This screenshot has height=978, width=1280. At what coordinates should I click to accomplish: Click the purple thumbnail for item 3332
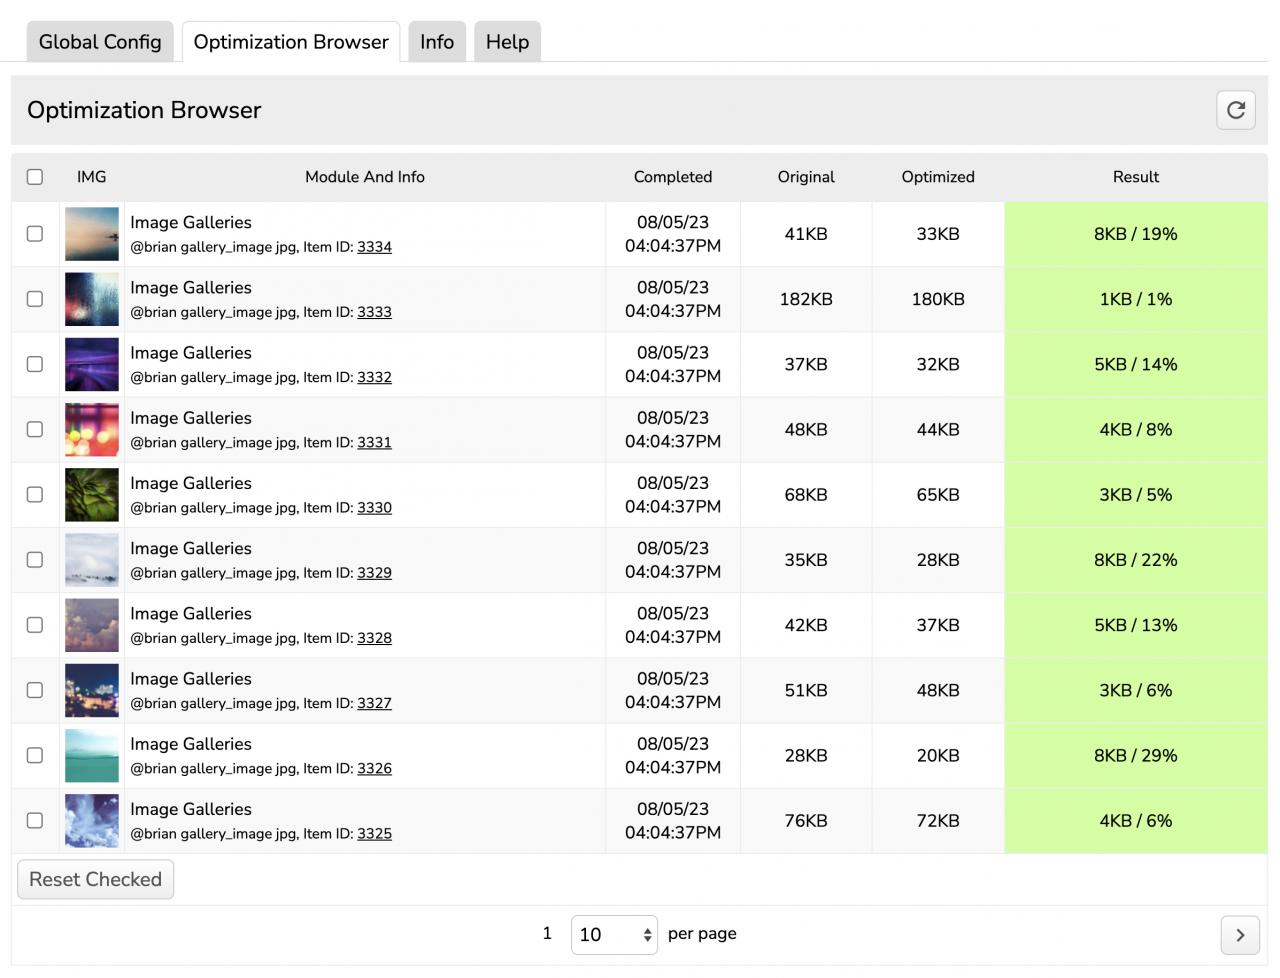pyautogui.click(x=92, y=365)
